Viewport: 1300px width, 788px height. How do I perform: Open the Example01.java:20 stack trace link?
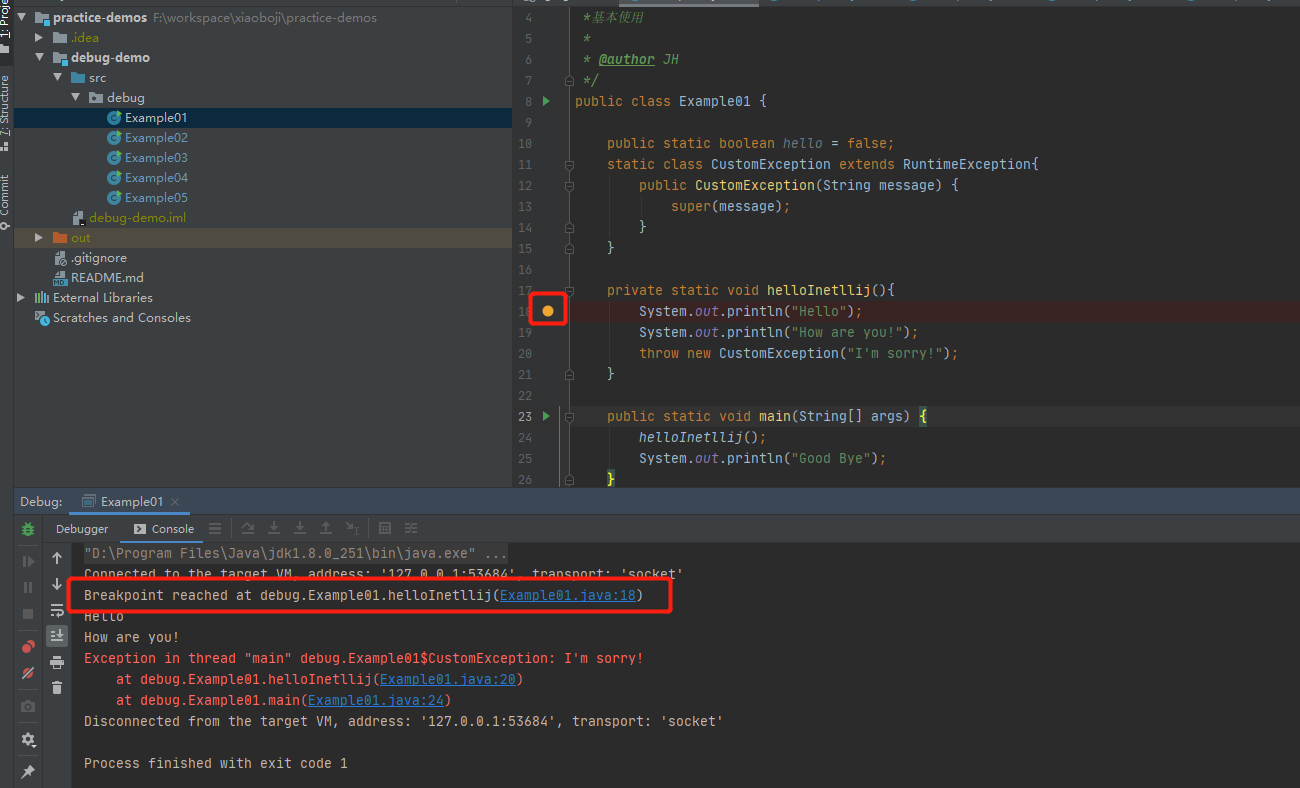(x=447, y=678)
